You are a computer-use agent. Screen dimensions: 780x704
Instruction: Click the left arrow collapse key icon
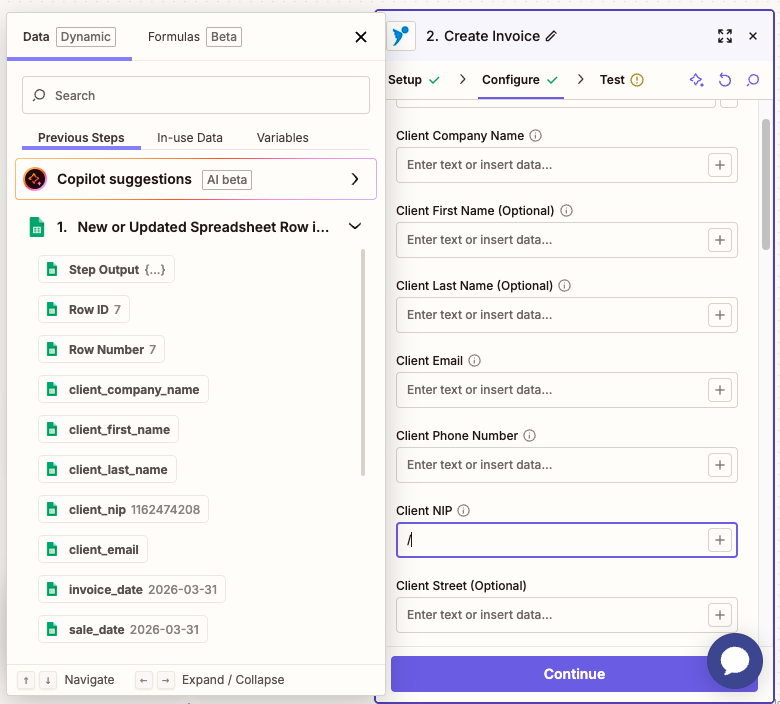(x=144, y=680)
